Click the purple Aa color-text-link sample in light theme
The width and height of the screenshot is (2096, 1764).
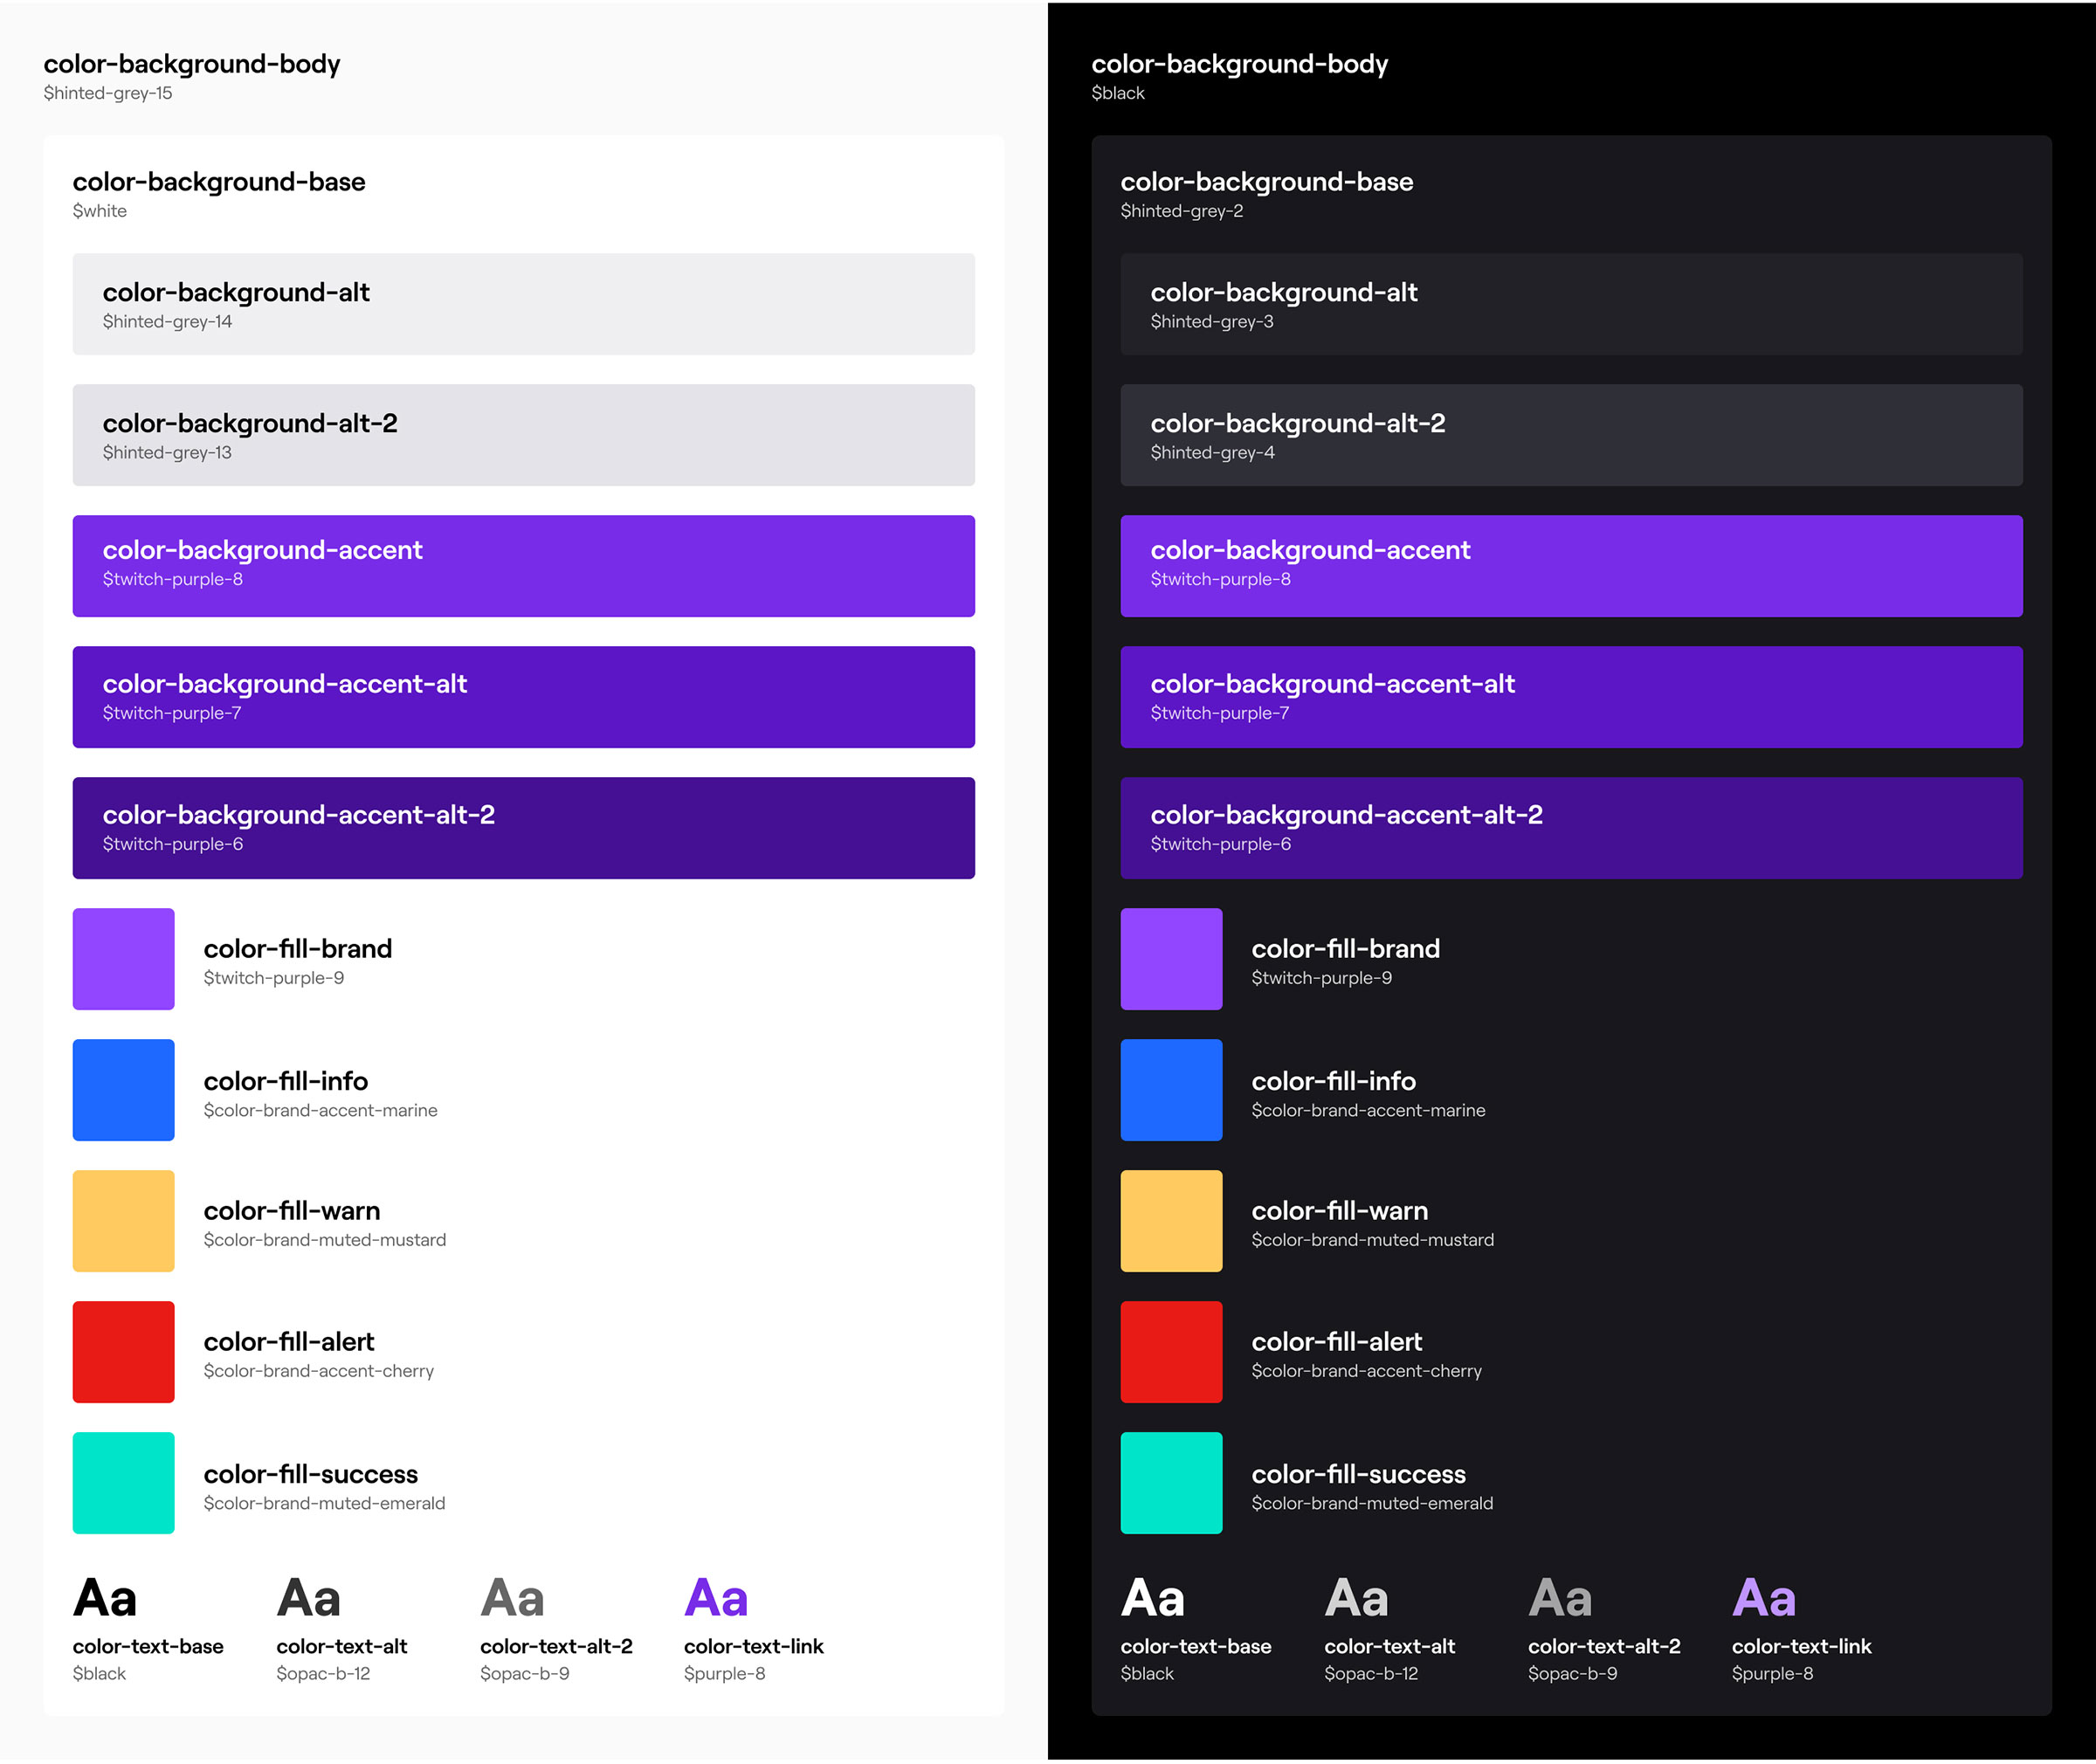[x=716, y=1597]
